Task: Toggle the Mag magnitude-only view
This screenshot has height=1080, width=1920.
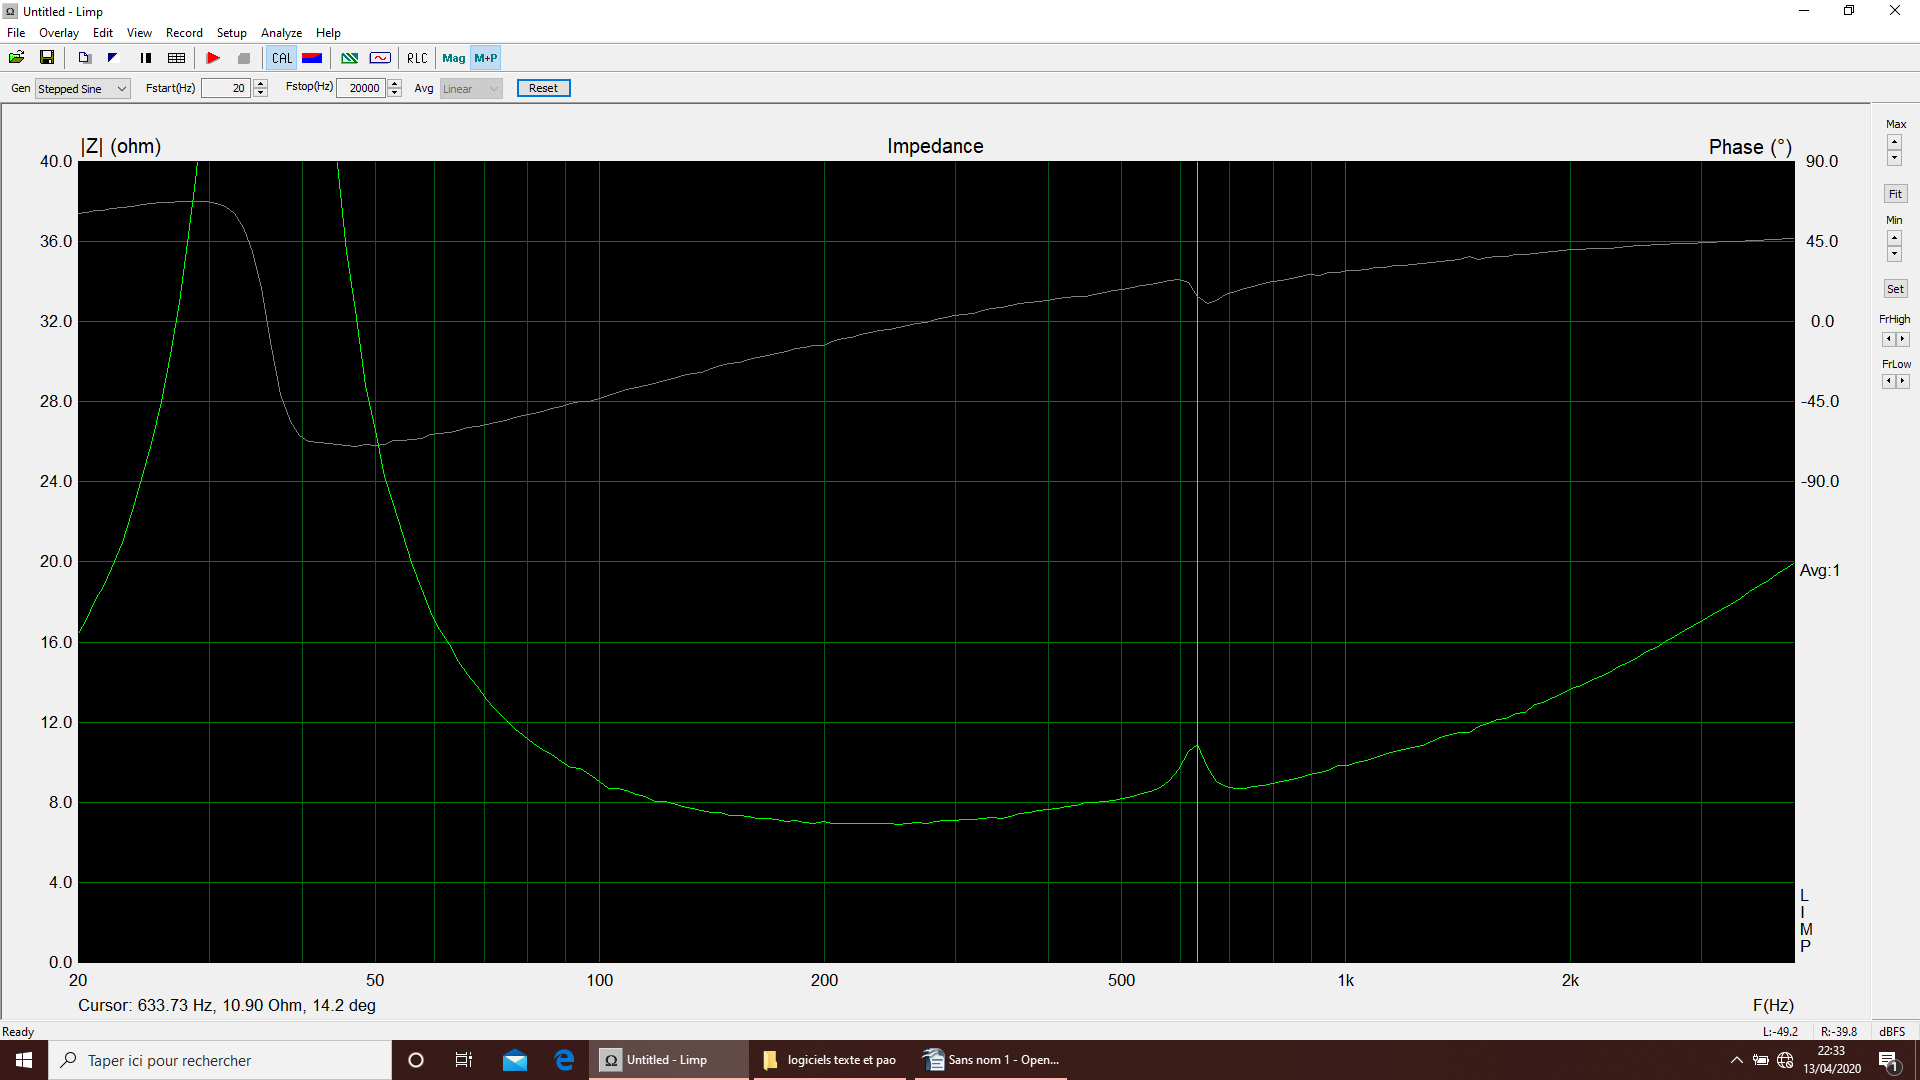Action: 454,58
